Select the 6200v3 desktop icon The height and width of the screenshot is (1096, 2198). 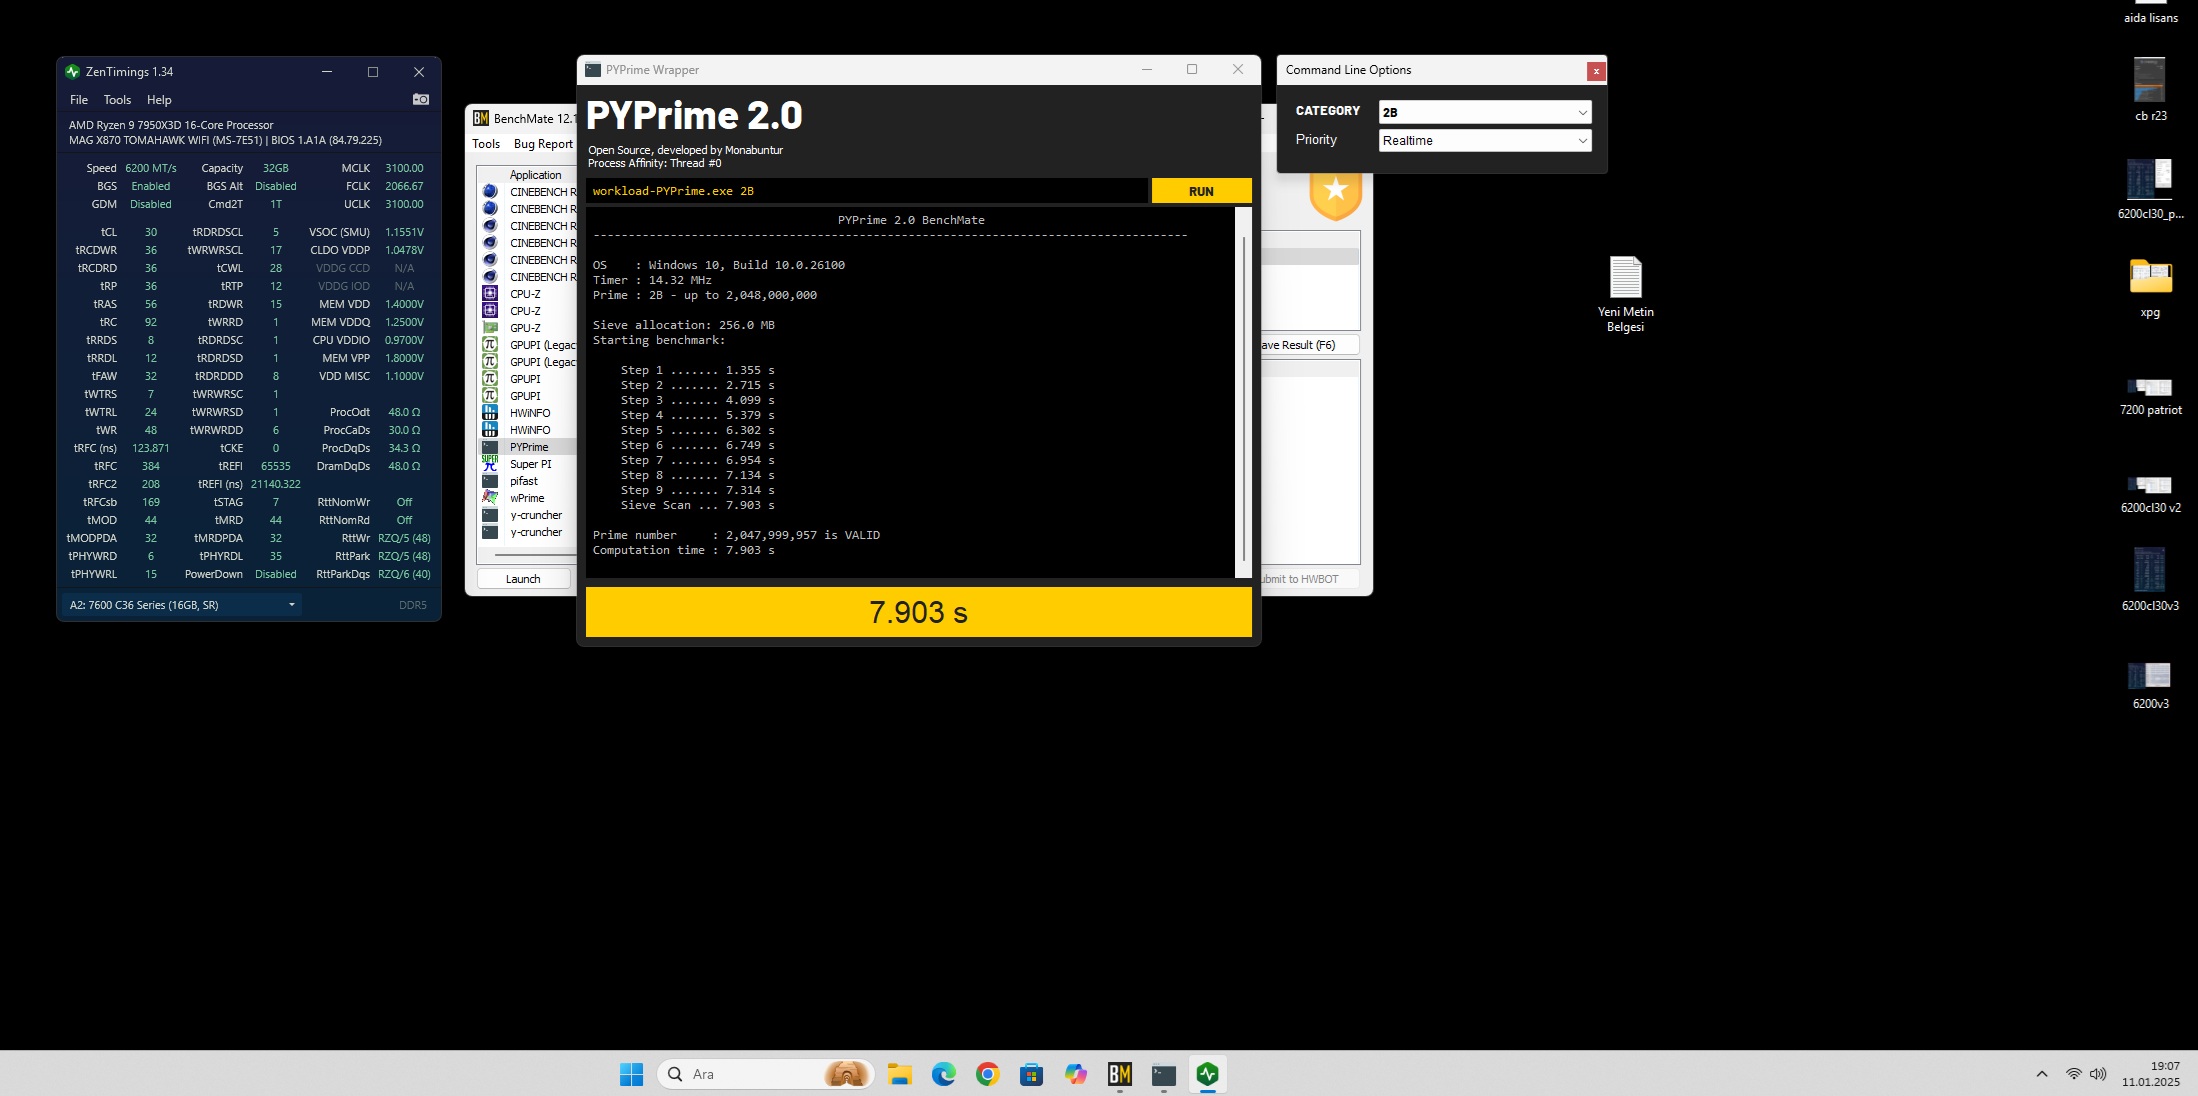2150,686
